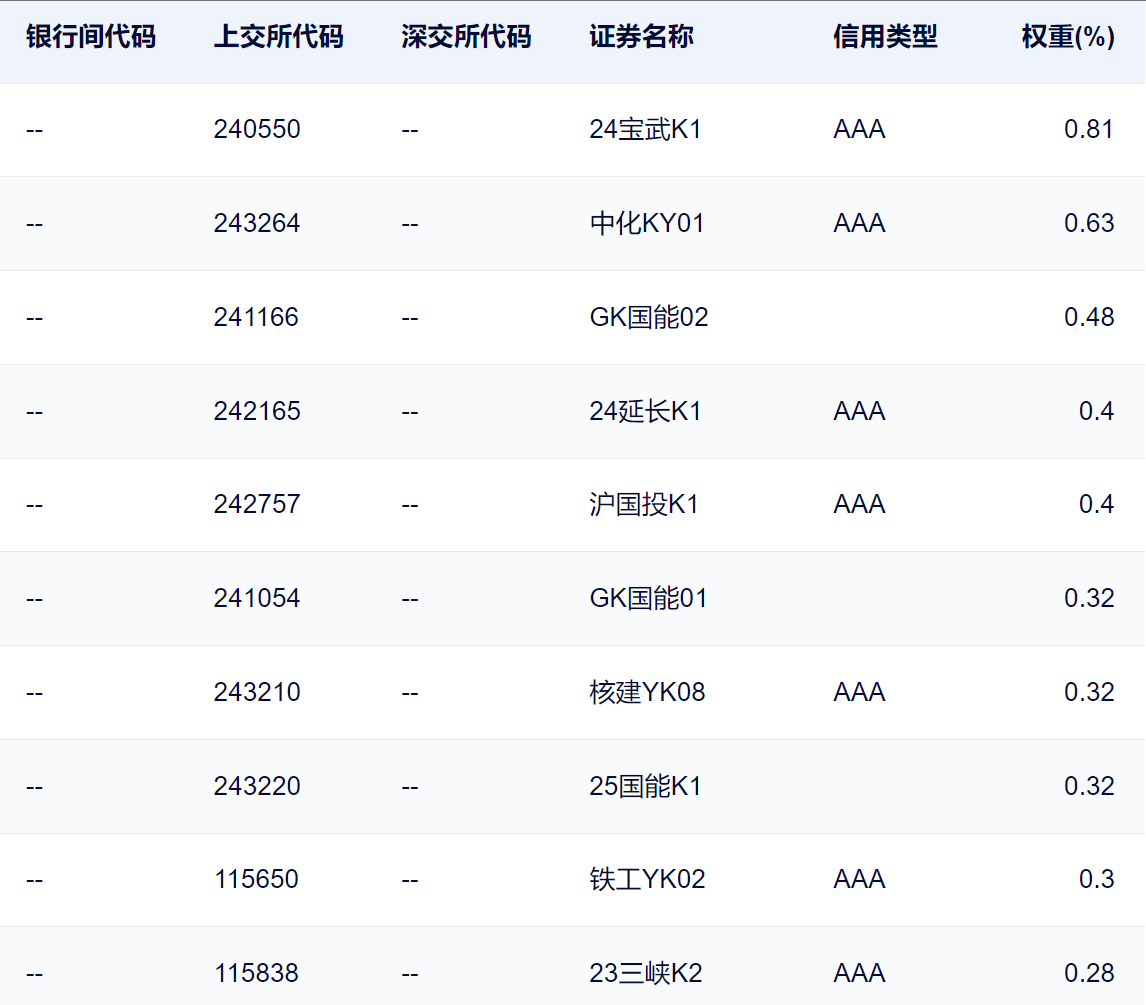Click weight value 0.3
Viewport: 1146px width, 1005px height.
(1096, 879)
